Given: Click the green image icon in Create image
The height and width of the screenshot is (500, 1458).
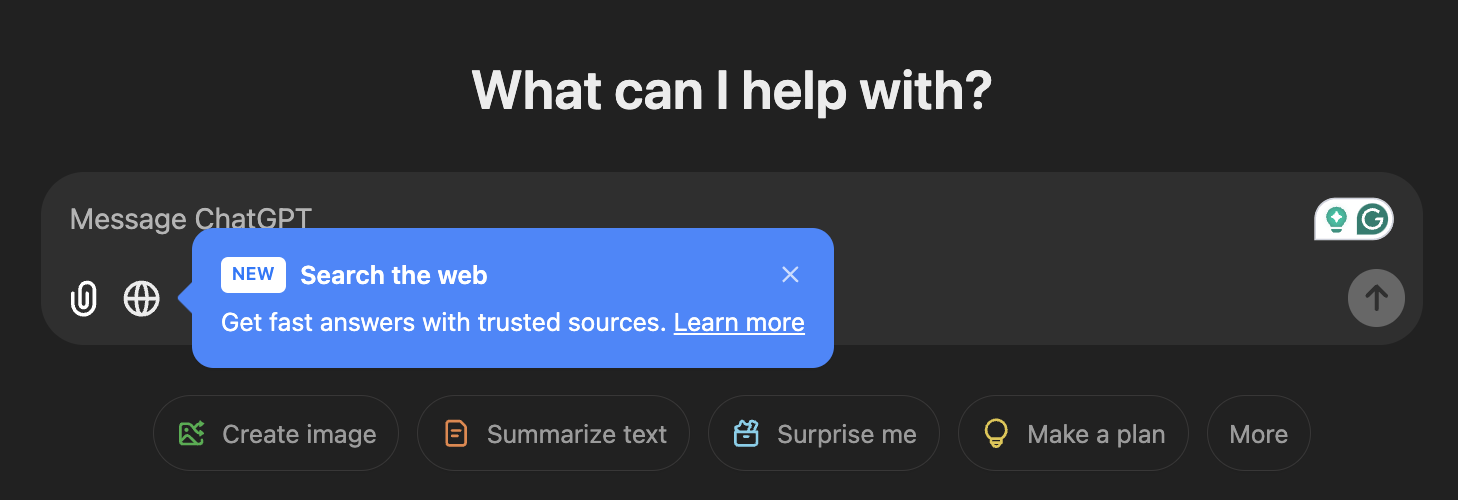Looking at the screenshot, I should [x=191, y=433].
